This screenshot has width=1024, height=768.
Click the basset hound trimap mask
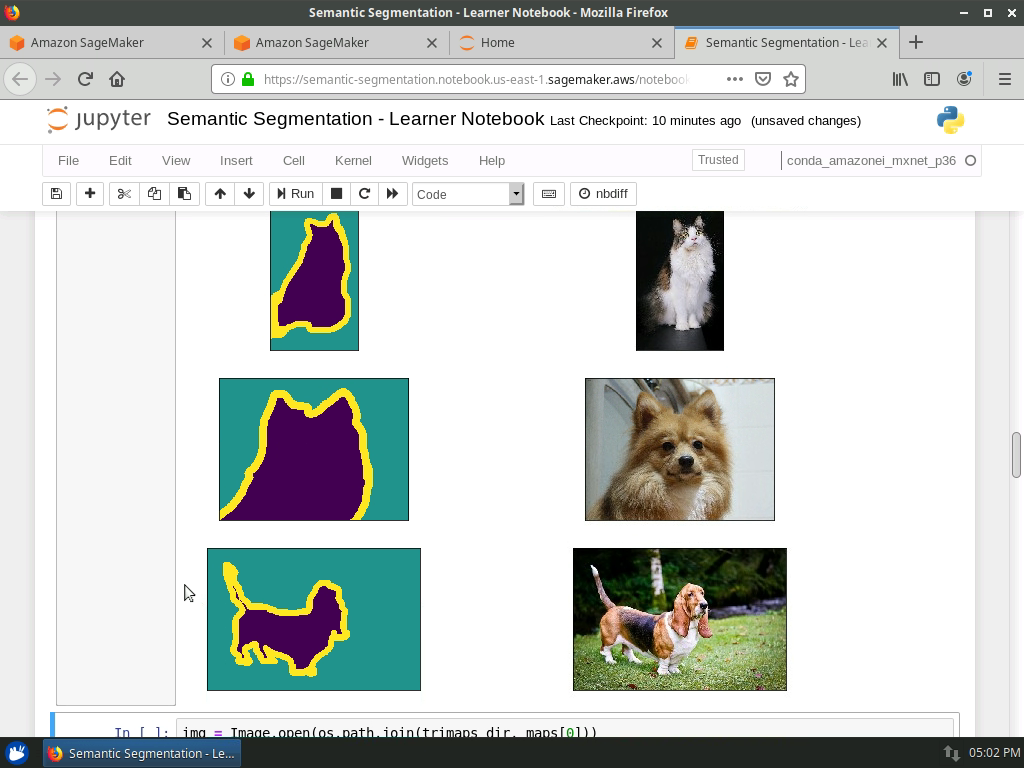pos(314,619)
